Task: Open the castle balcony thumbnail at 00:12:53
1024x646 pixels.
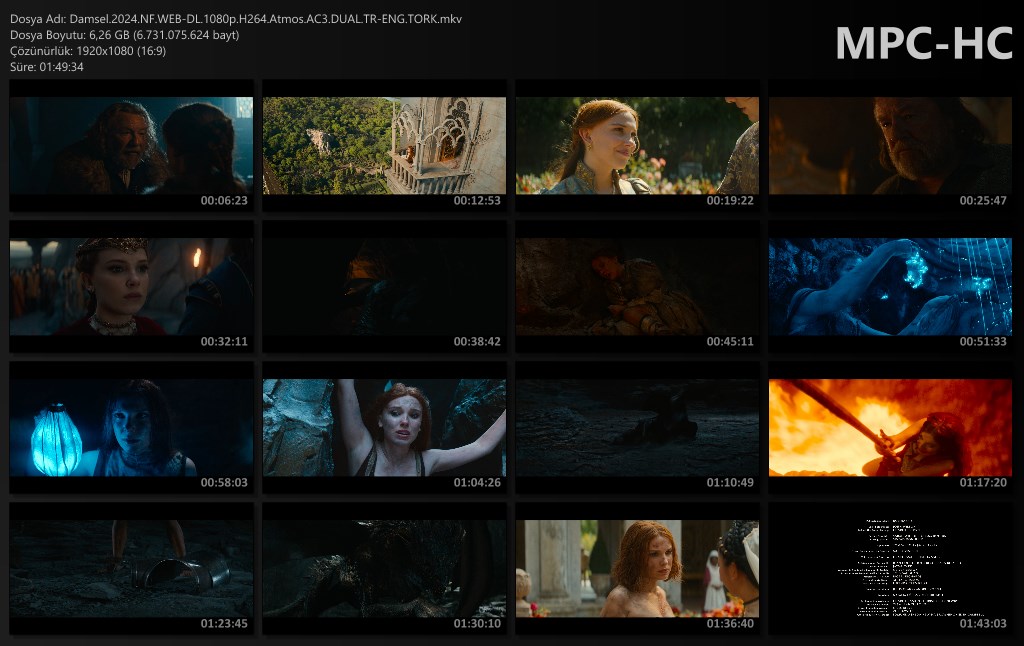Action: tap(384, 145)
